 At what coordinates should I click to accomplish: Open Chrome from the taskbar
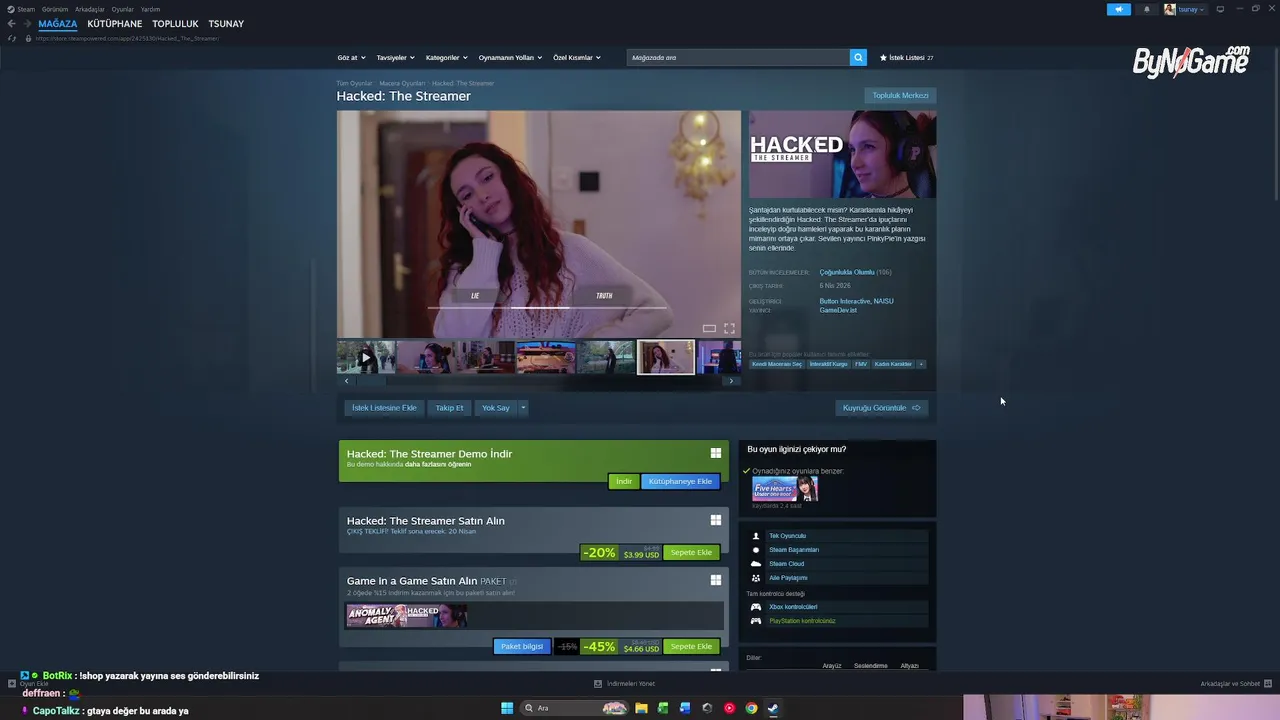coord(751,708)
